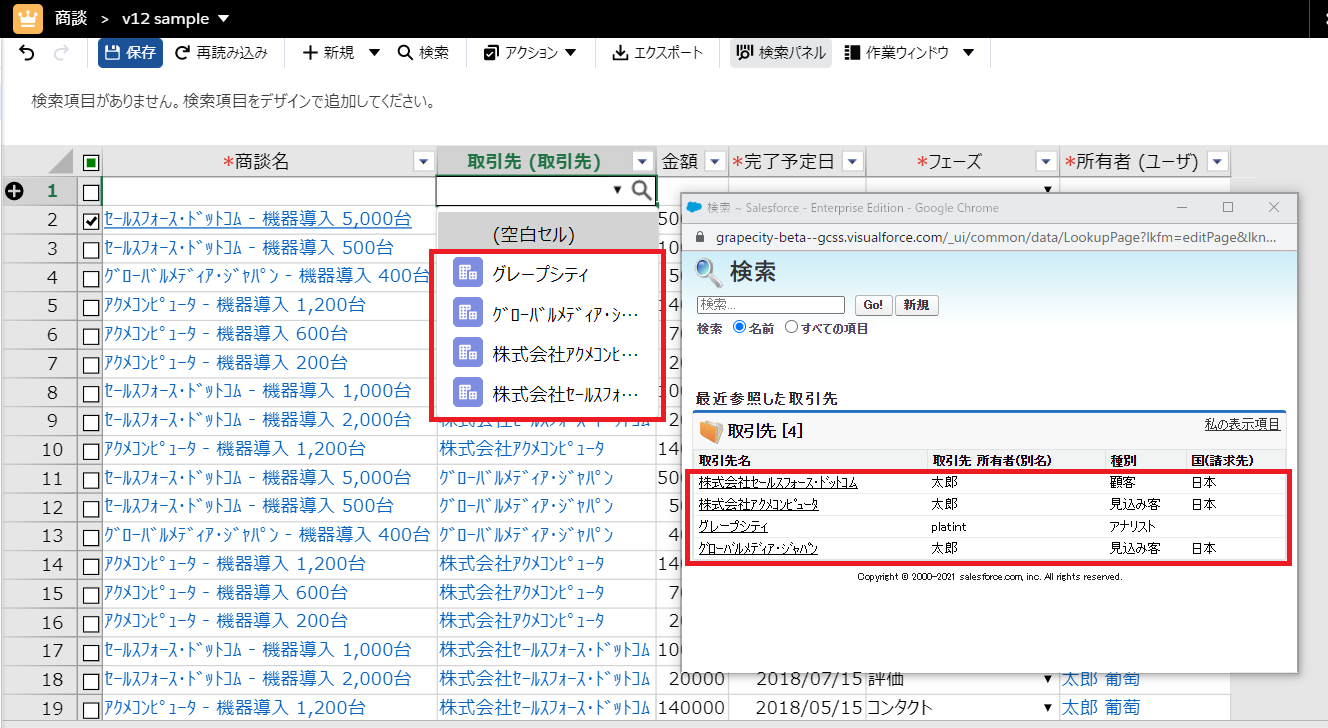Reload data with 再読み込み
This screenshot has width=1328, height=728.
click(221, 53)
